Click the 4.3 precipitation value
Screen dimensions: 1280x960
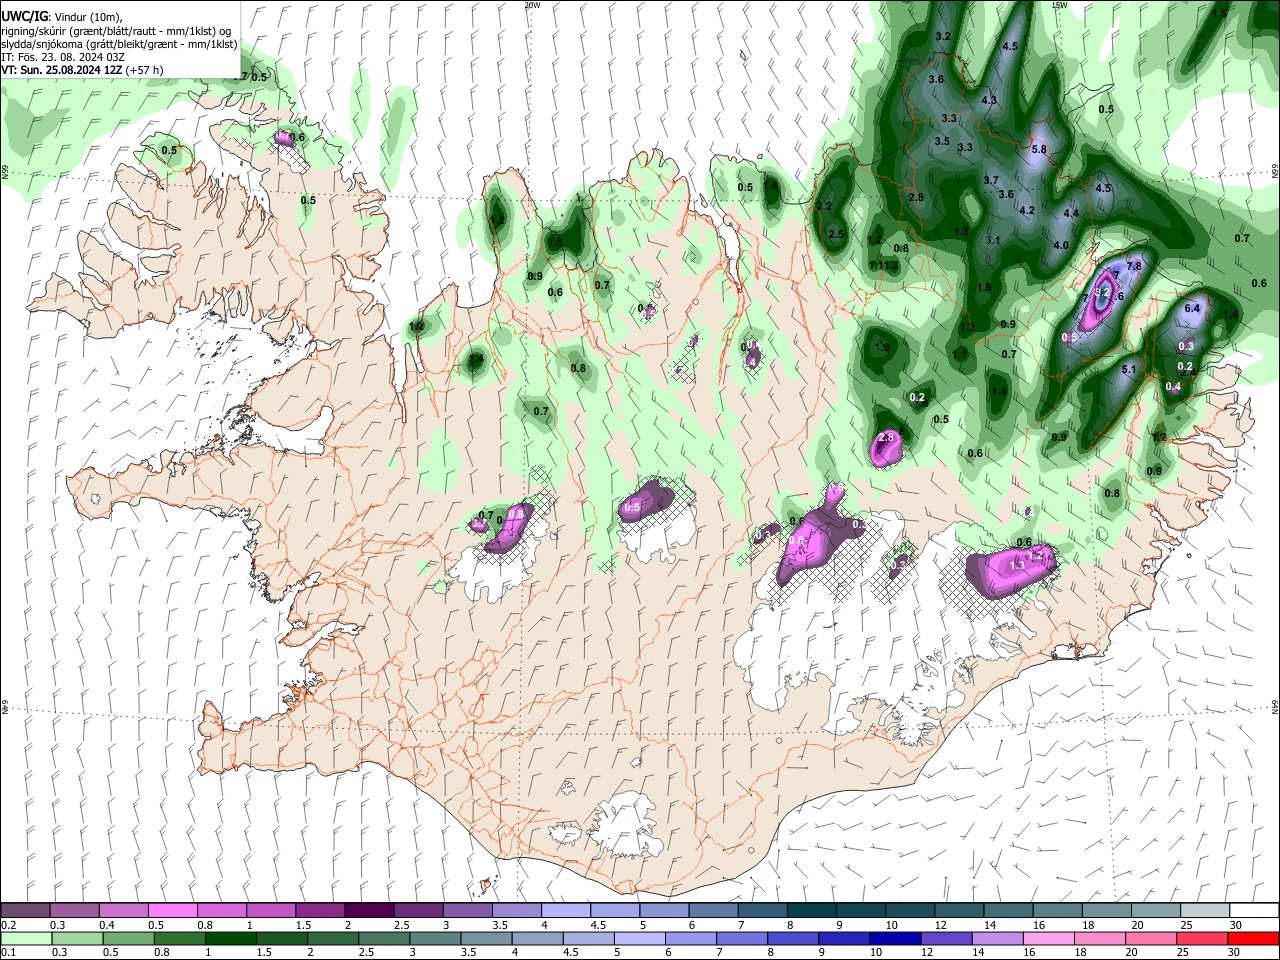point(989,100)
